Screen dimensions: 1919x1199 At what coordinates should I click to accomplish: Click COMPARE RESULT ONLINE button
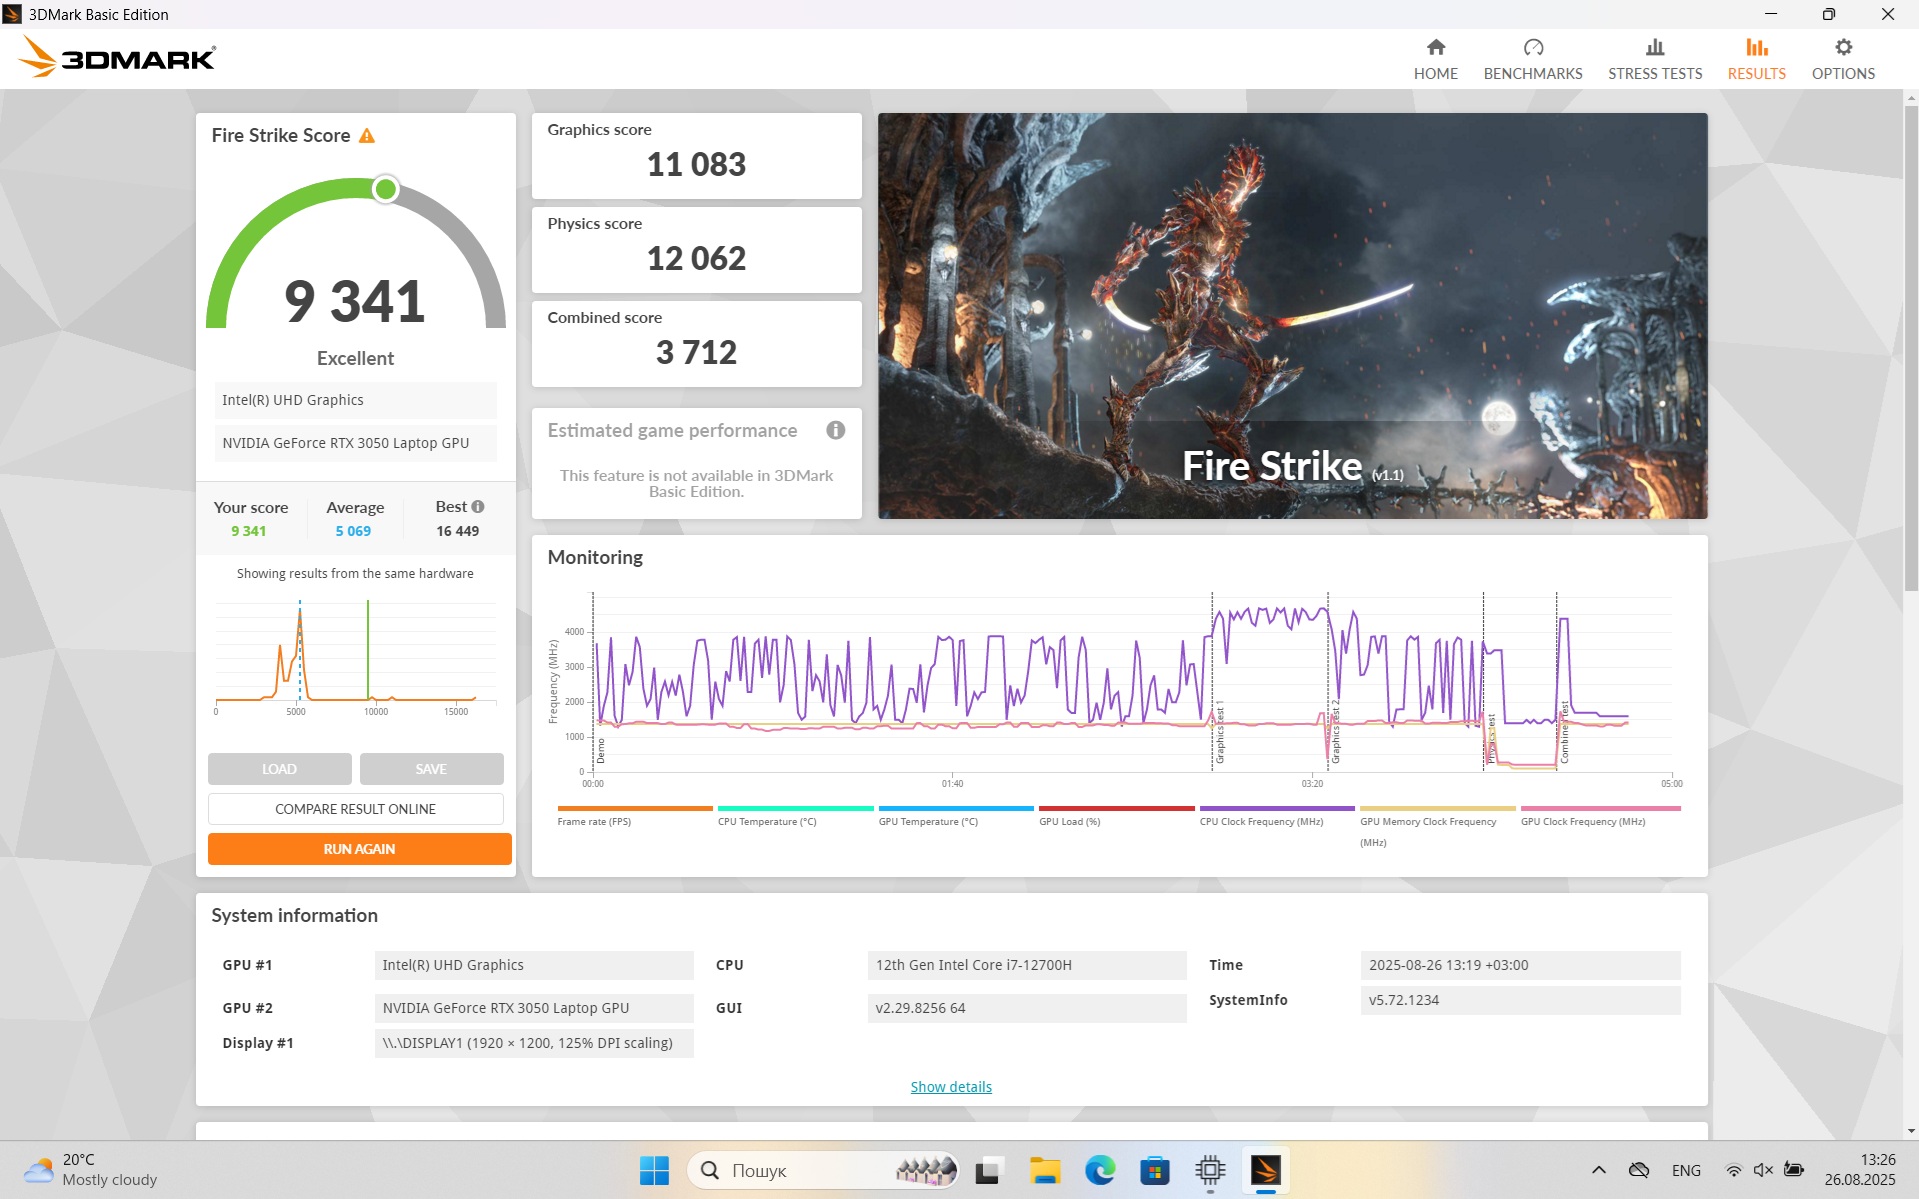click(355, 808)
